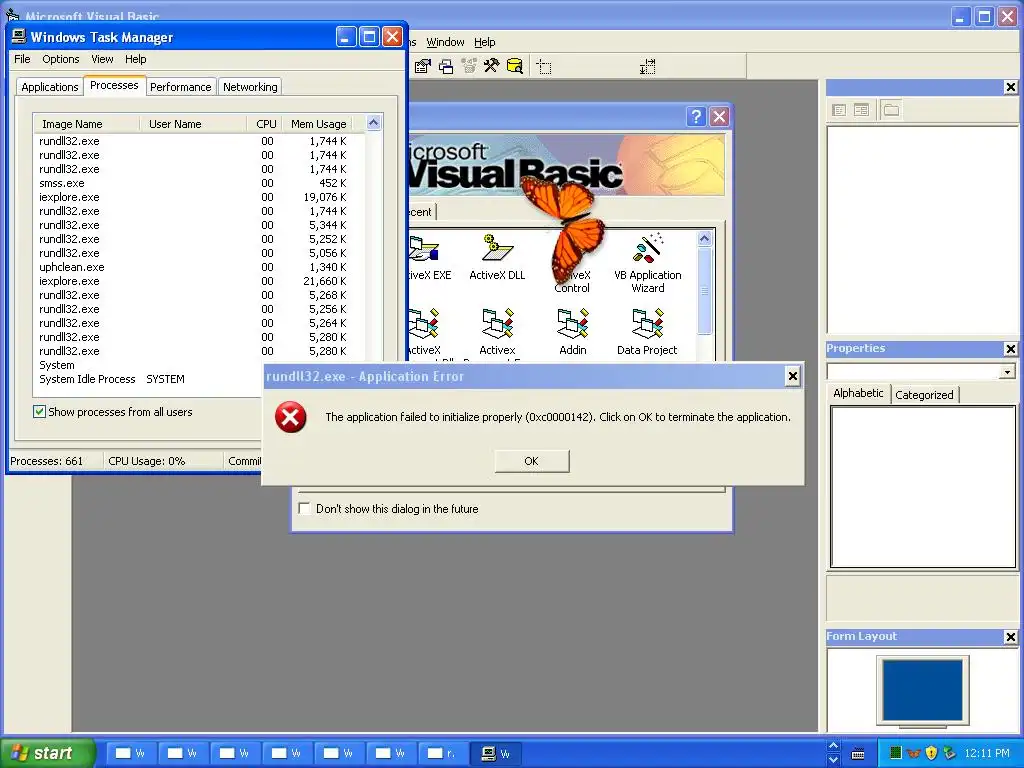Click the butterfly tray icon

point(914,753)
